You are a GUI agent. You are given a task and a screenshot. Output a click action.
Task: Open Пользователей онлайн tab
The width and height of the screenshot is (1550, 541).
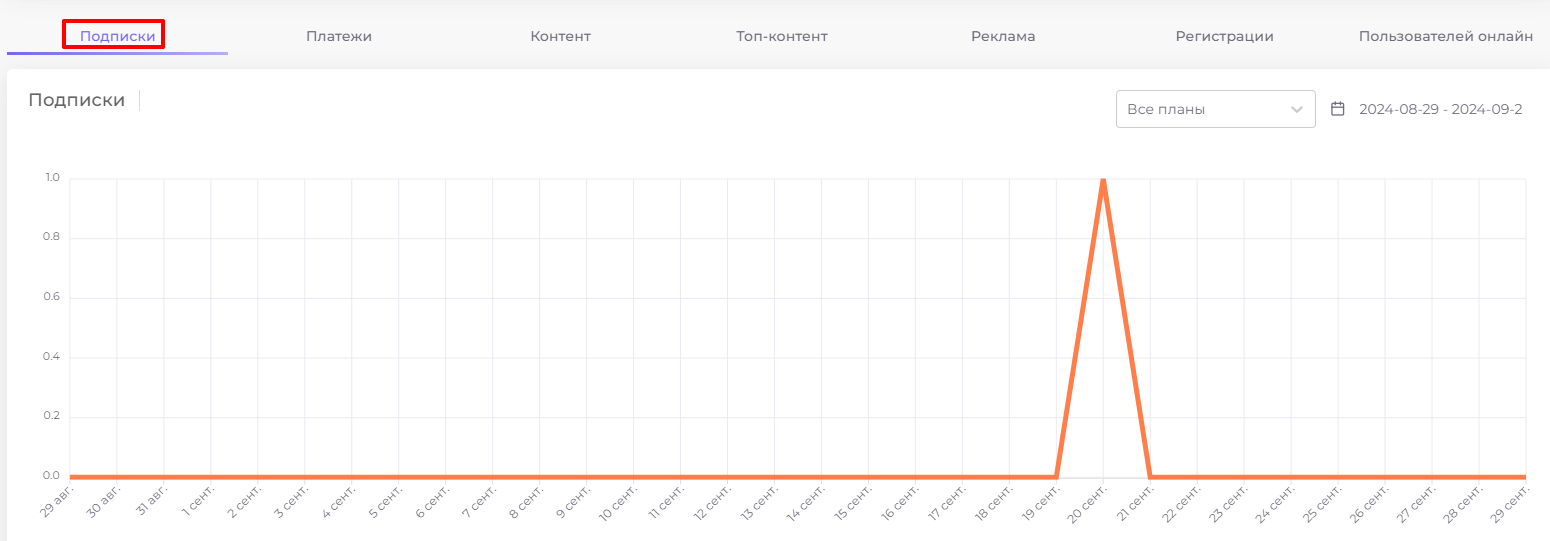click(x=1445, y=36)
